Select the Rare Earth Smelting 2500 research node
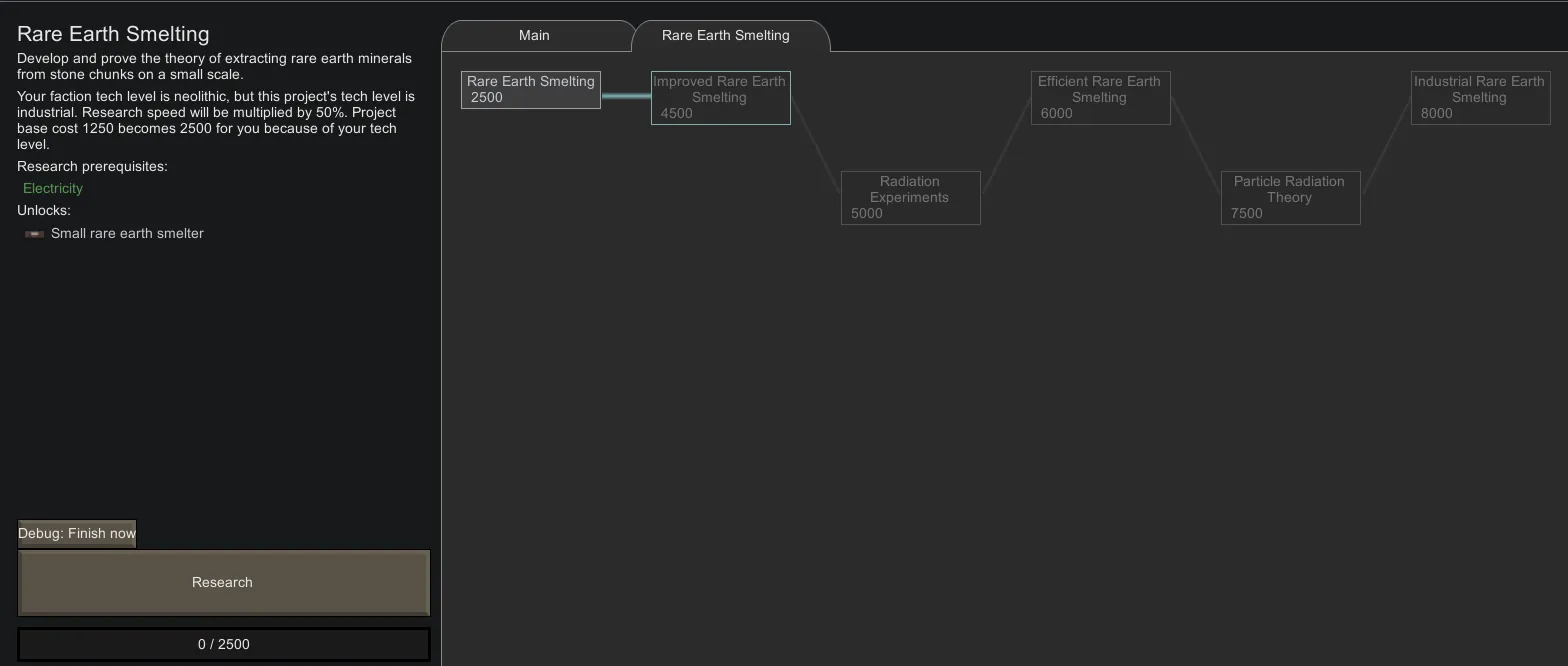This screenshot has width=1568, height=666. (531, 90)
